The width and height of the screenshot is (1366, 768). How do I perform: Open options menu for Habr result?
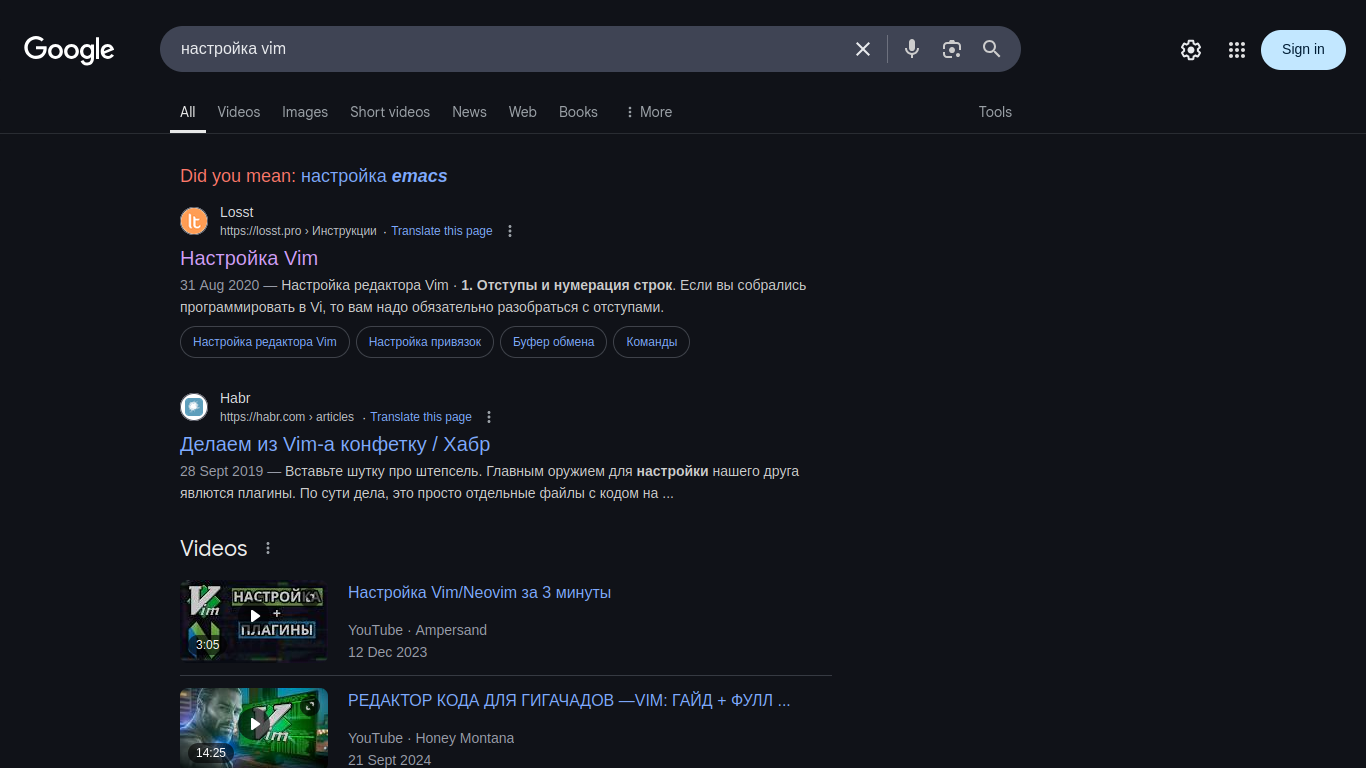coord(489,417)
